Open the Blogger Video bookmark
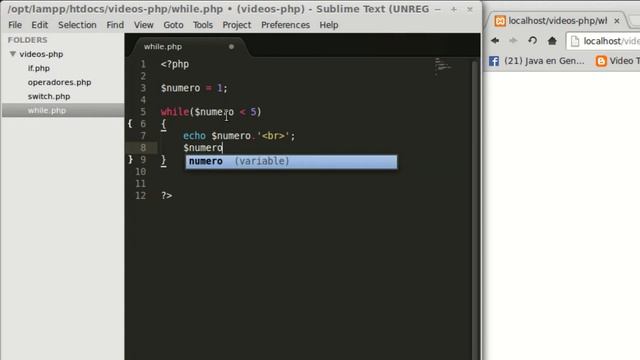 (x=617, y=61)
